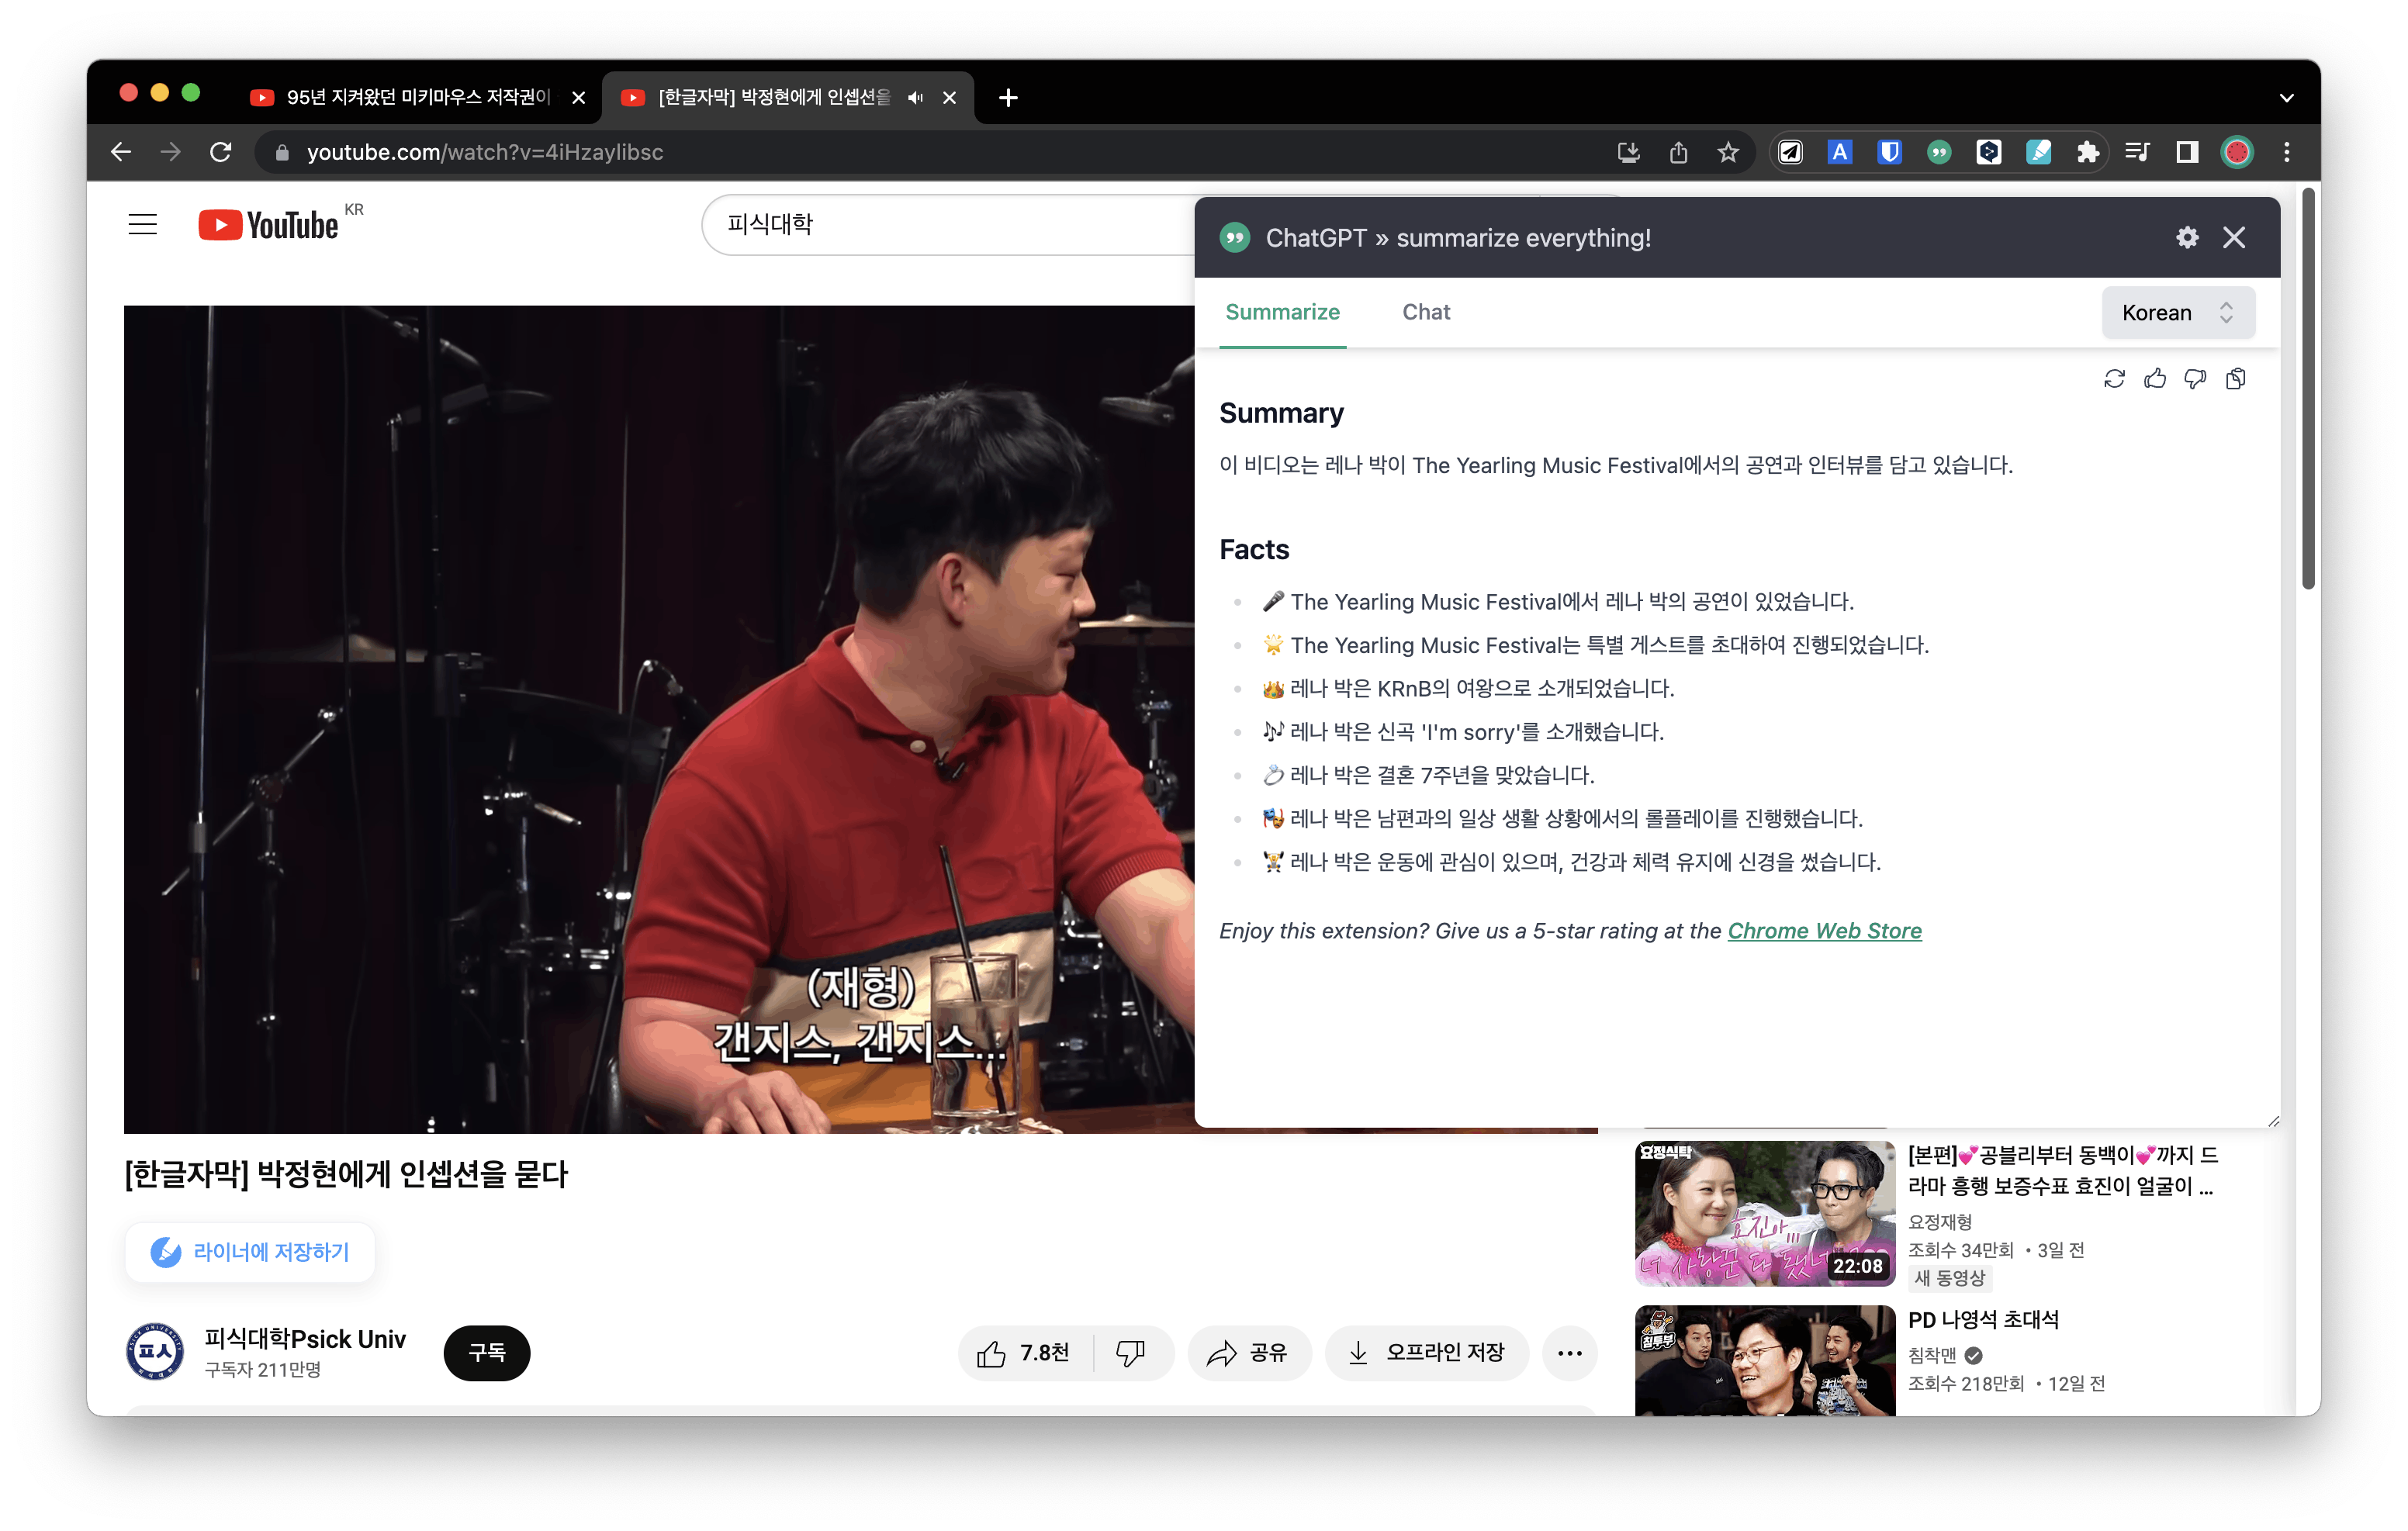This screenshot has width=2408, height=1531.
Task: Click the fact about 결혼 7주년
Action: [x=1427, y=775]
